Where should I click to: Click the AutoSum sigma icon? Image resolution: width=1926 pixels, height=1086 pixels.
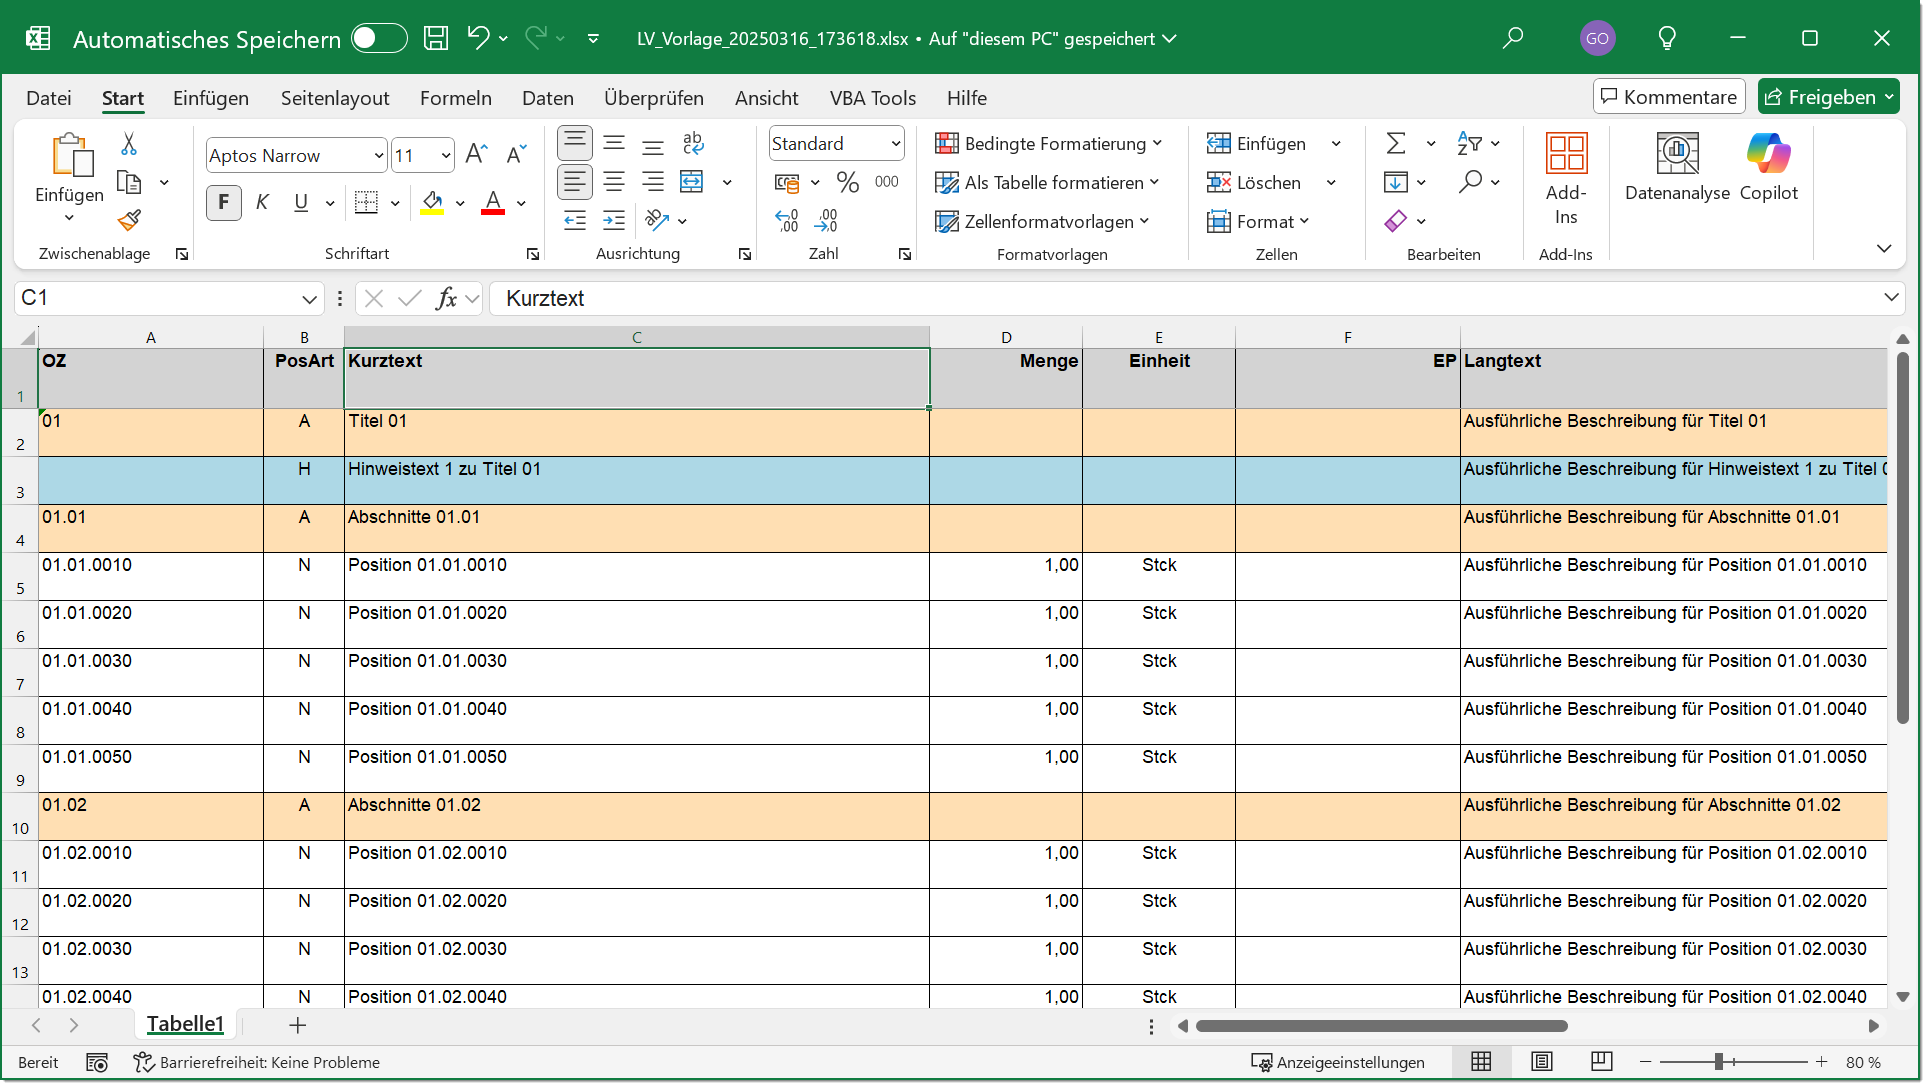pyautogui.click(x=1396, y=144)
